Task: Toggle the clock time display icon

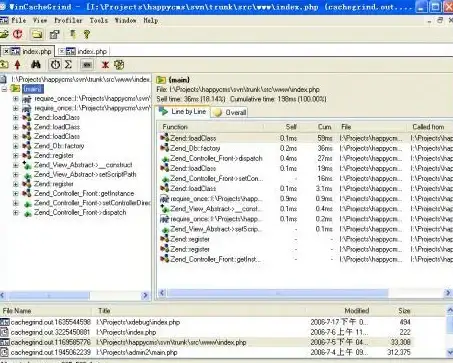Action: pos(55,64)
